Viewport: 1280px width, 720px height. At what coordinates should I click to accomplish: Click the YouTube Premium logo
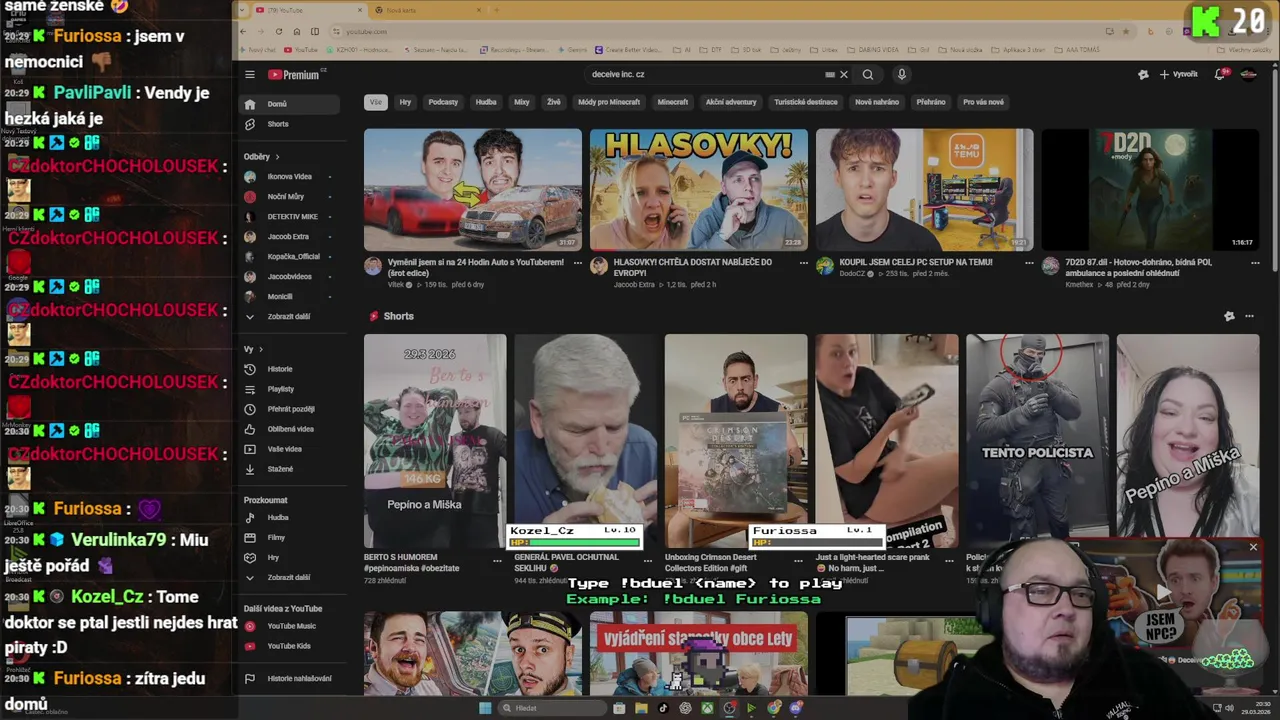point(295,74)
